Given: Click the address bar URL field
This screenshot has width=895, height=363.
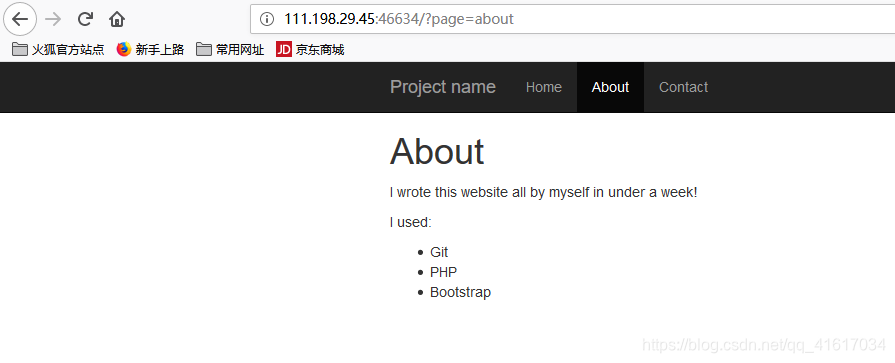Looking at the screenshot, I should click(573, 19).
